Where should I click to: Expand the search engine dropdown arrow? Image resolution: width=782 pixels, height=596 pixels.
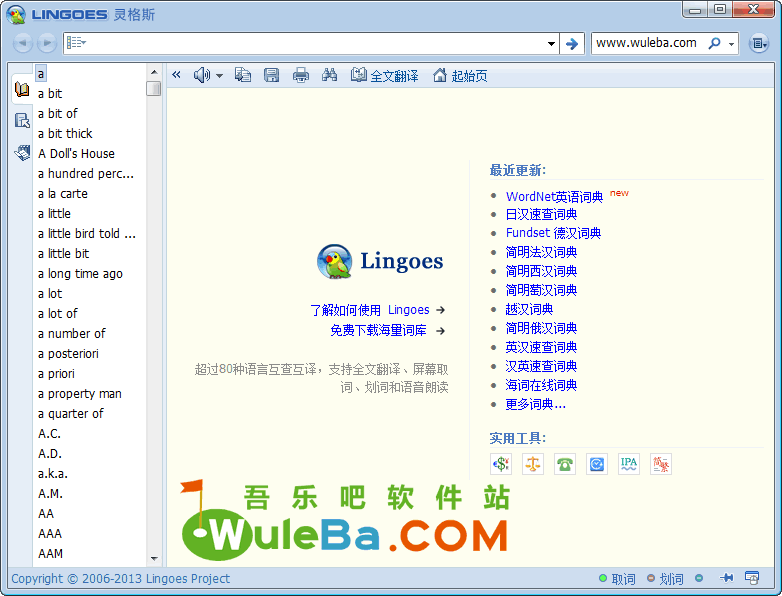point(731,44)
